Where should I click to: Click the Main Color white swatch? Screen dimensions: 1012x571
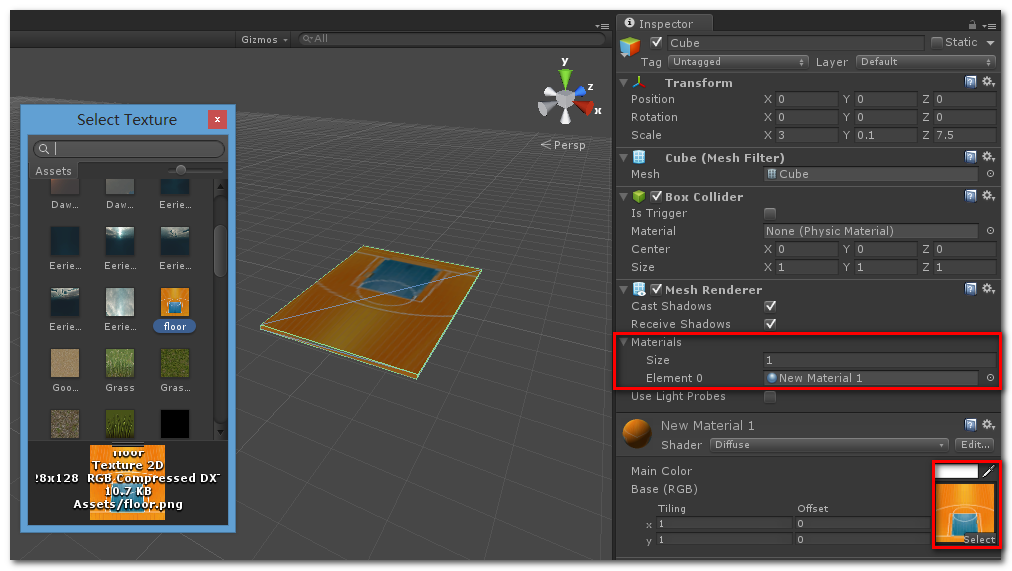point(956,472)
